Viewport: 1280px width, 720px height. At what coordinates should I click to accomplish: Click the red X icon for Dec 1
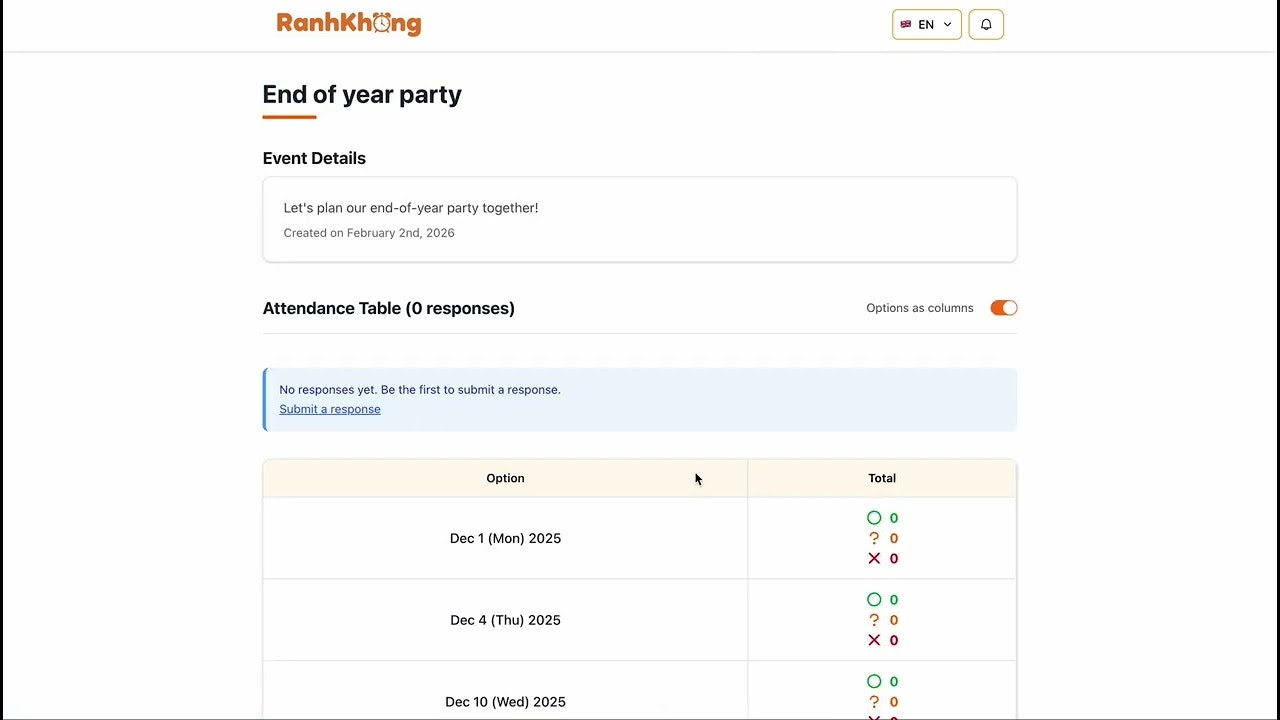pyautogui.click(x=874, y=558)
